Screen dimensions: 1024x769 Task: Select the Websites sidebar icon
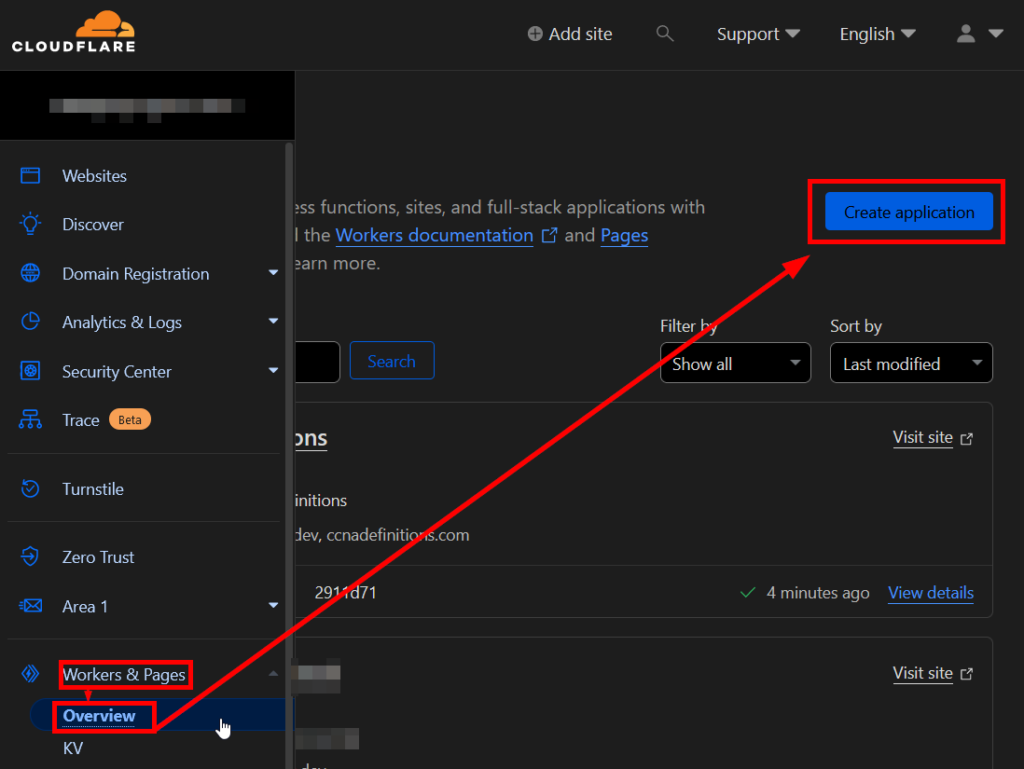(30, 175)
